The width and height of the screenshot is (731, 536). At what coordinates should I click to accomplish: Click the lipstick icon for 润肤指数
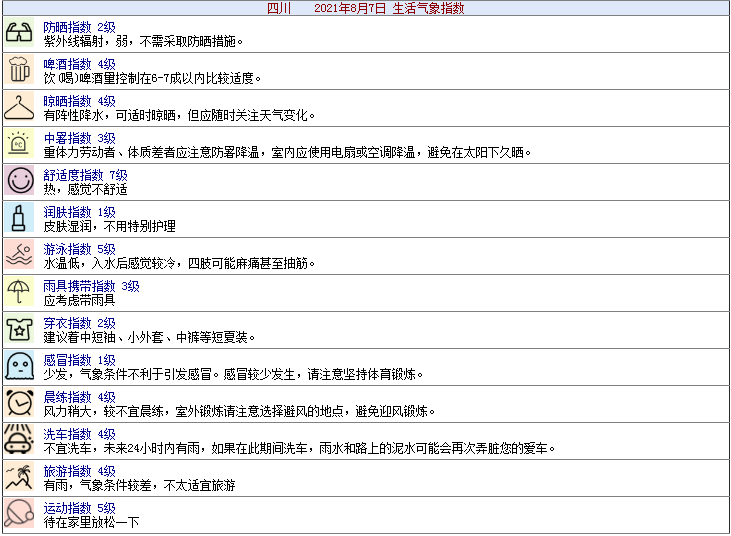(20, 218)
